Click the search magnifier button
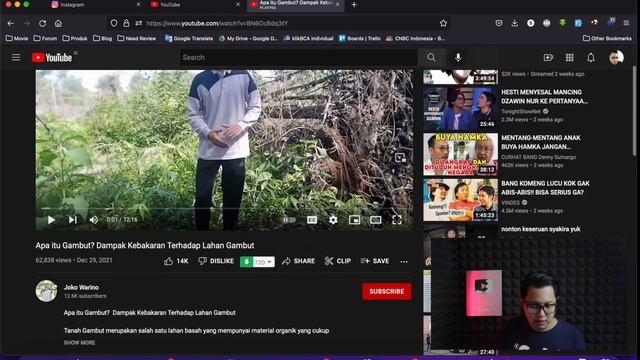Viewport: 640px width, 360px height. click(x=431, y=58)
